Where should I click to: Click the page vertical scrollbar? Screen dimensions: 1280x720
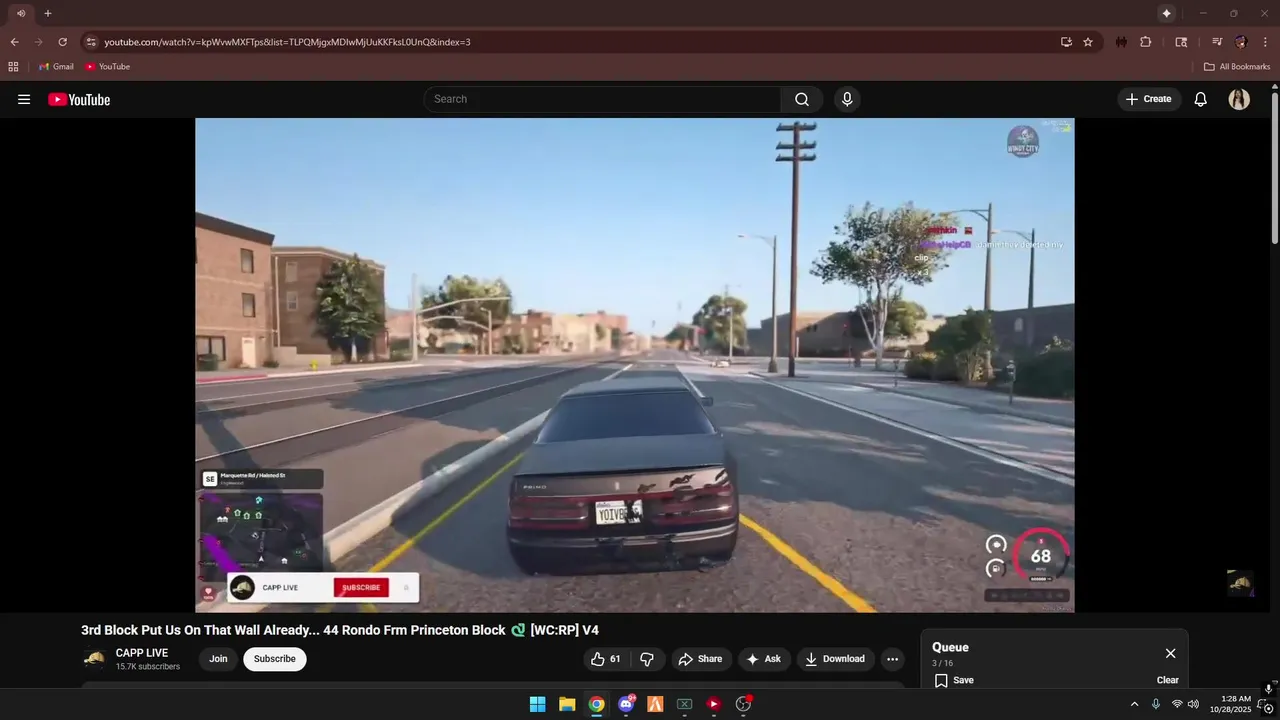[x=1275, y=170]
